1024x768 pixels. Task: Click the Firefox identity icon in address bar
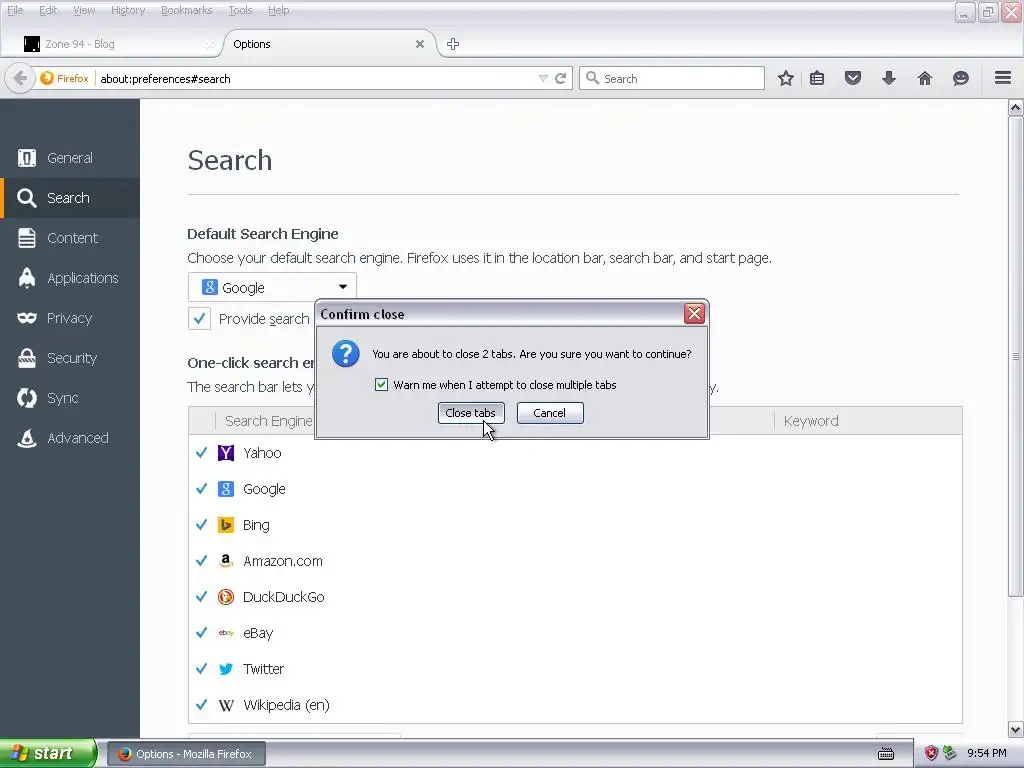point(46,78)
